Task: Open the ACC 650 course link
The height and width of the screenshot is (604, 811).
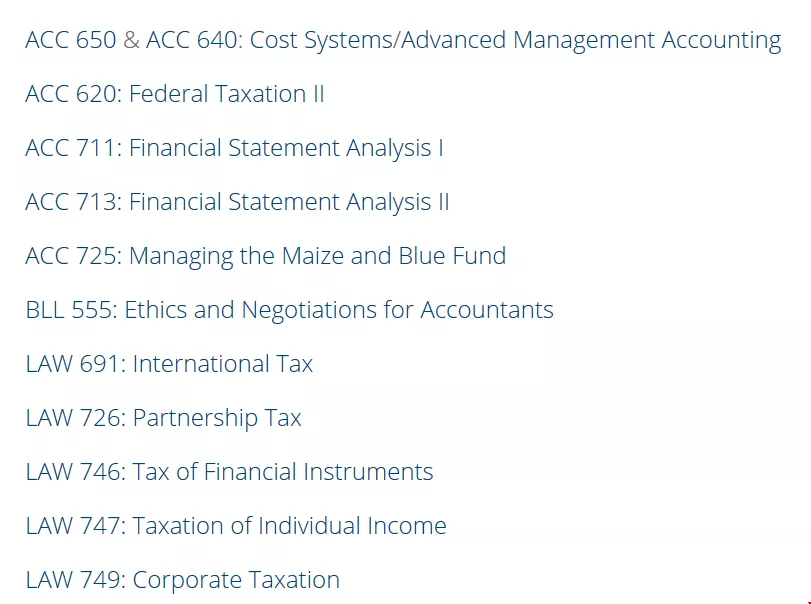Action: click(71, 40)
